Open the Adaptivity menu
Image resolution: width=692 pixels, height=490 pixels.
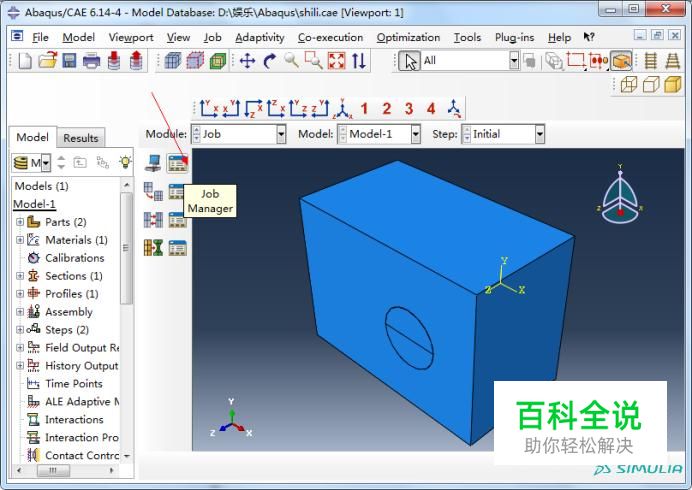point(260,38)
